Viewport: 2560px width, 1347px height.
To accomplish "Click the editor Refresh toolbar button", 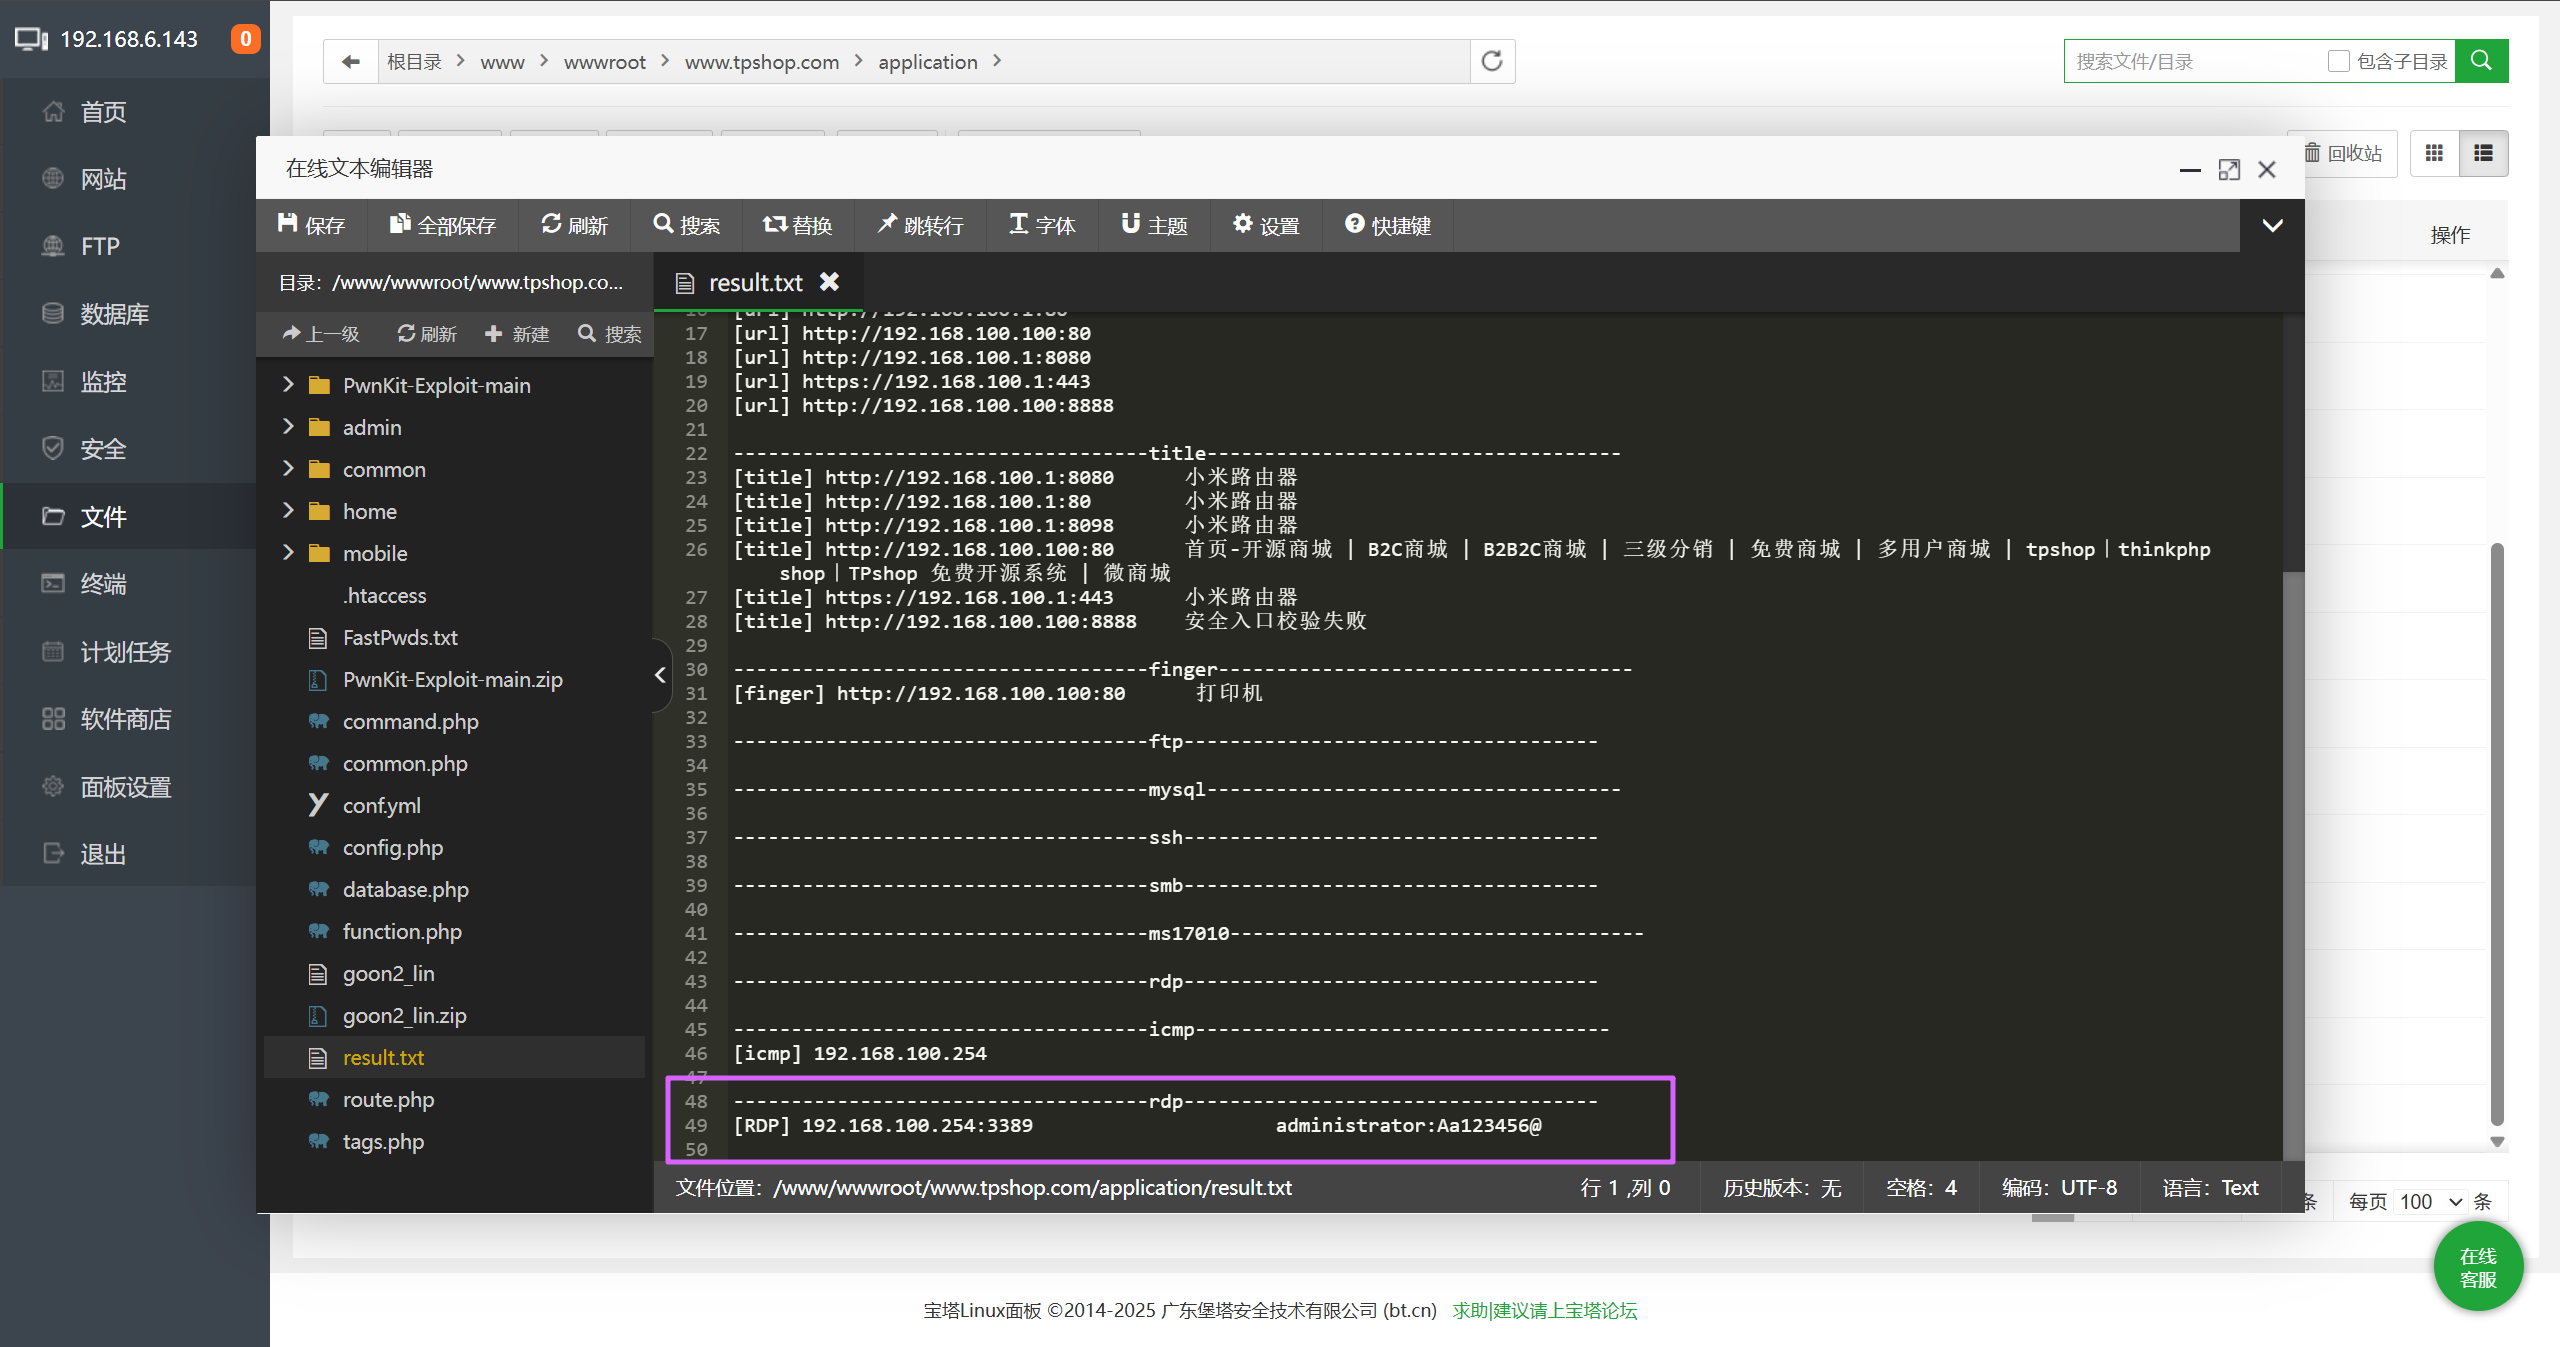I will [x=574, y=225].
